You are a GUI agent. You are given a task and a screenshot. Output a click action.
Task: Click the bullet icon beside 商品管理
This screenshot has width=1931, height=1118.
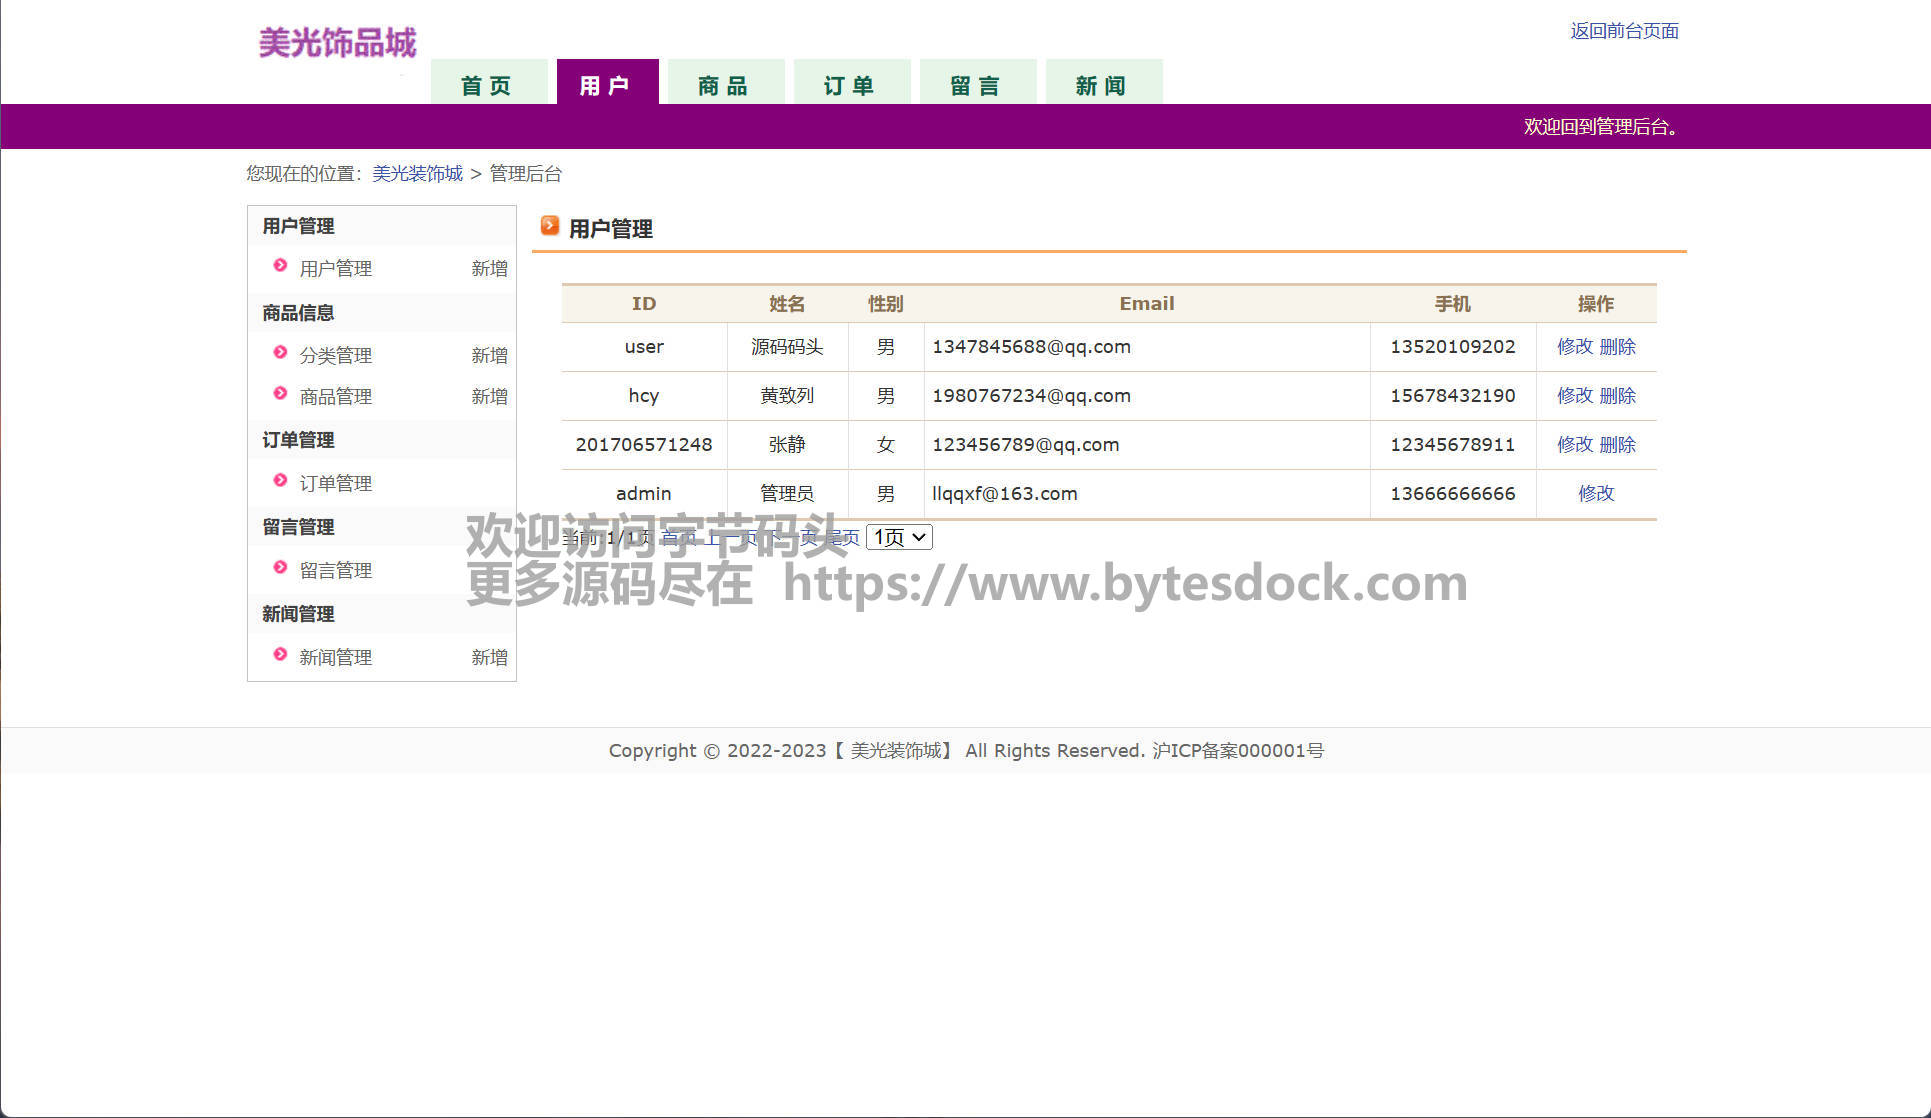[x=280, y=394]
